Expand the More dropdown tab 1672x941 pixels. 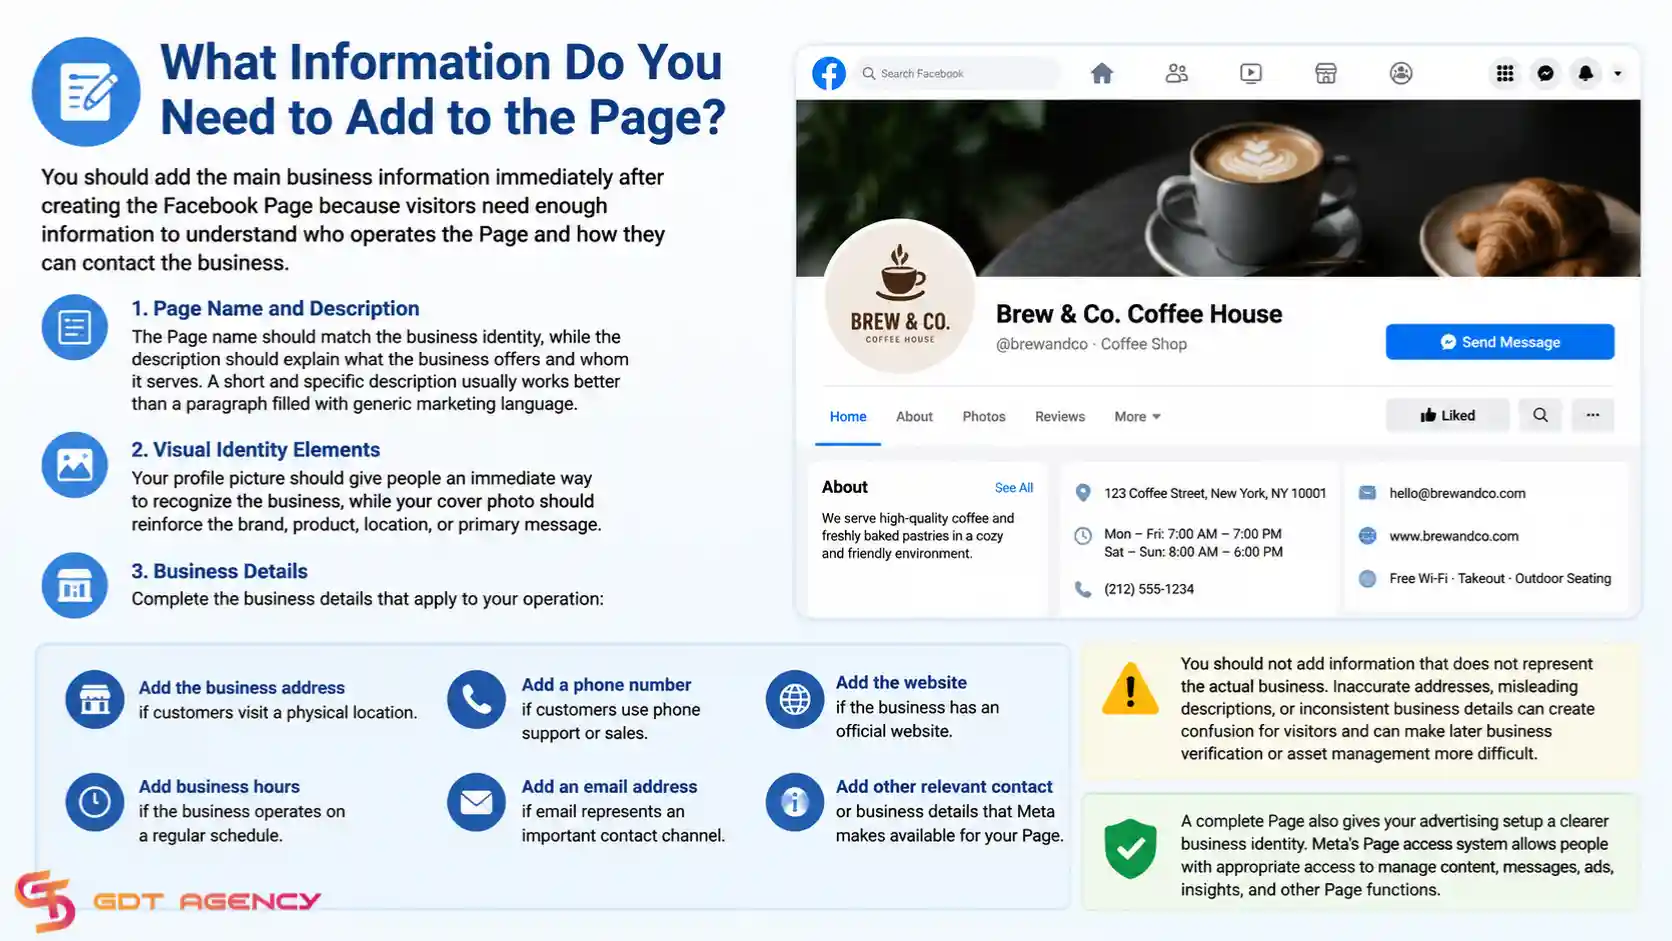pyautogui.click(x=1137, y=417)
